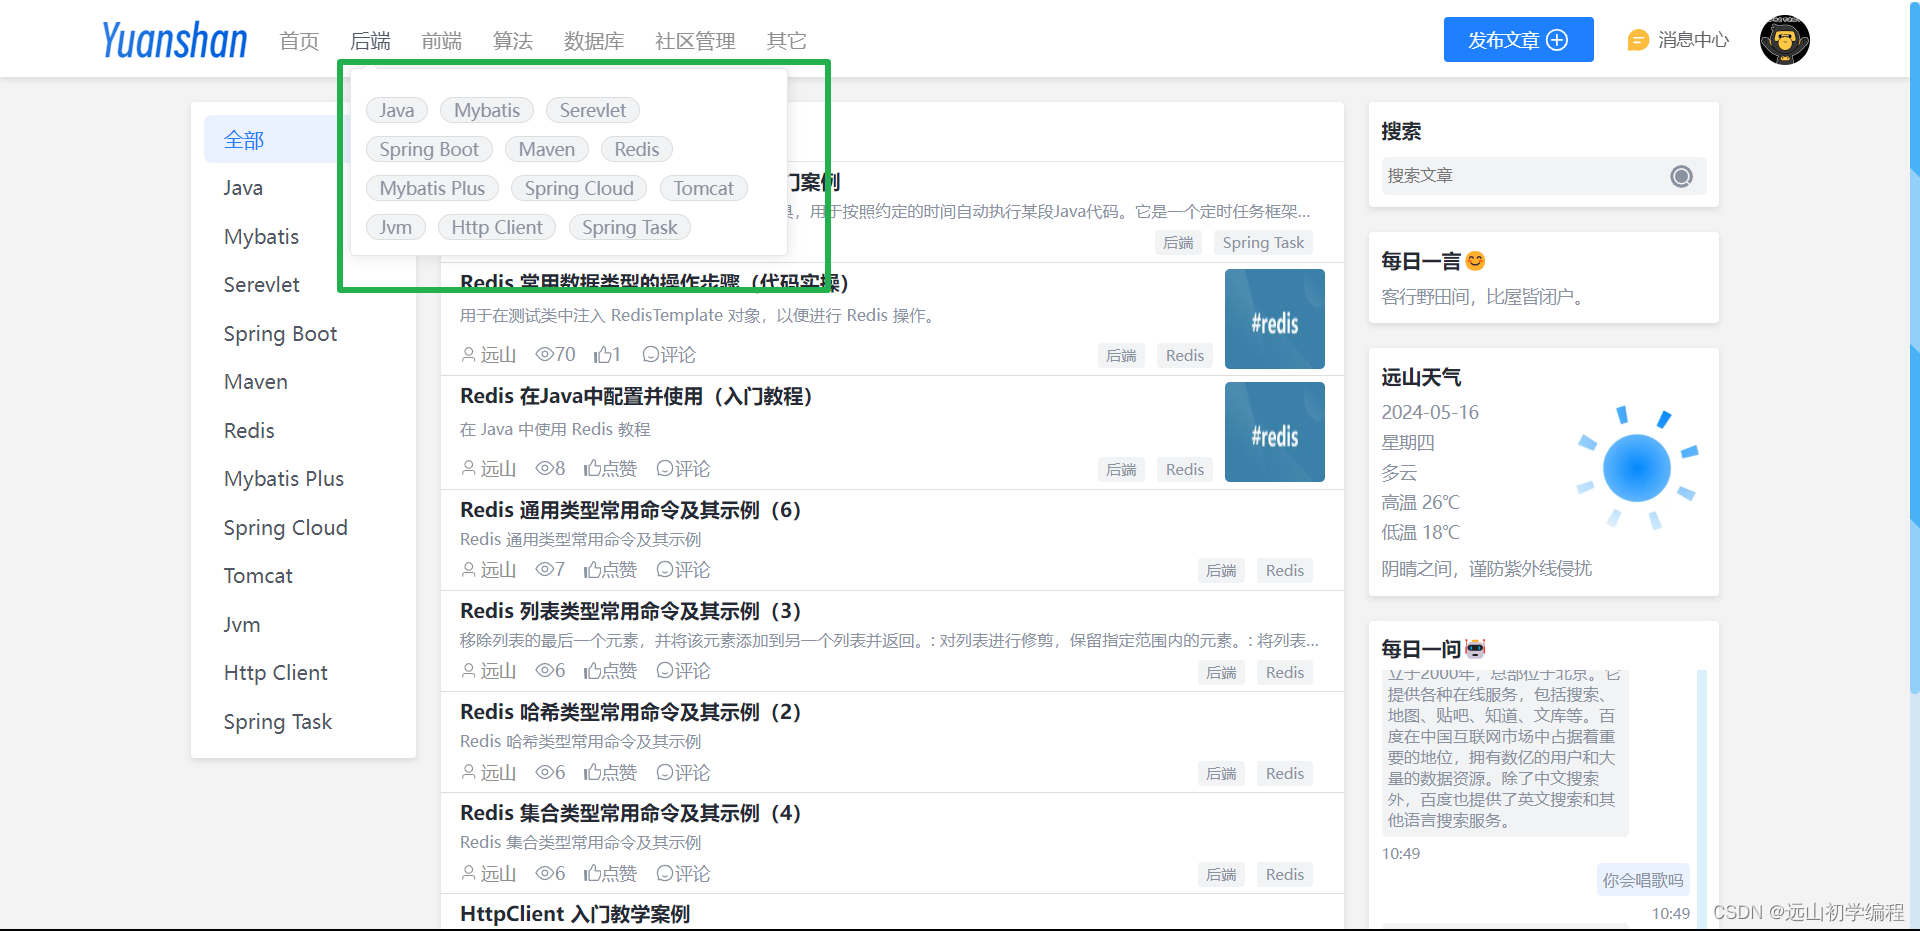Screen dimensions: 1920x931
Task: Click 评论 under Redis 通用类型常用命令 (6)
Action: point(683,570)
